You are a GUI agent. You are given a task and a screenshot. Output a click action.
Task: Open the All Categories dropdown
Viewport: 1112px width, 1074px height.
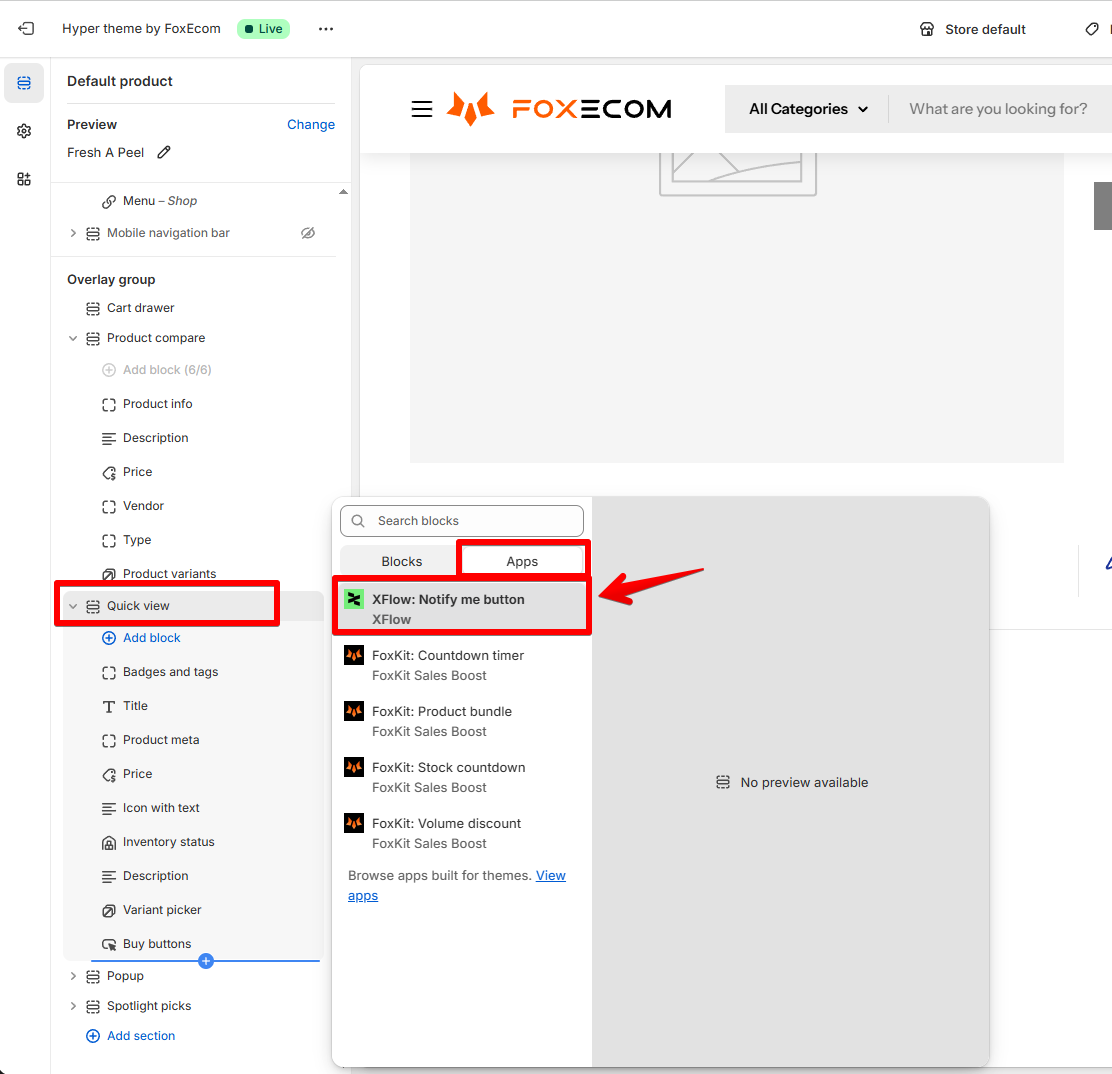808,109
